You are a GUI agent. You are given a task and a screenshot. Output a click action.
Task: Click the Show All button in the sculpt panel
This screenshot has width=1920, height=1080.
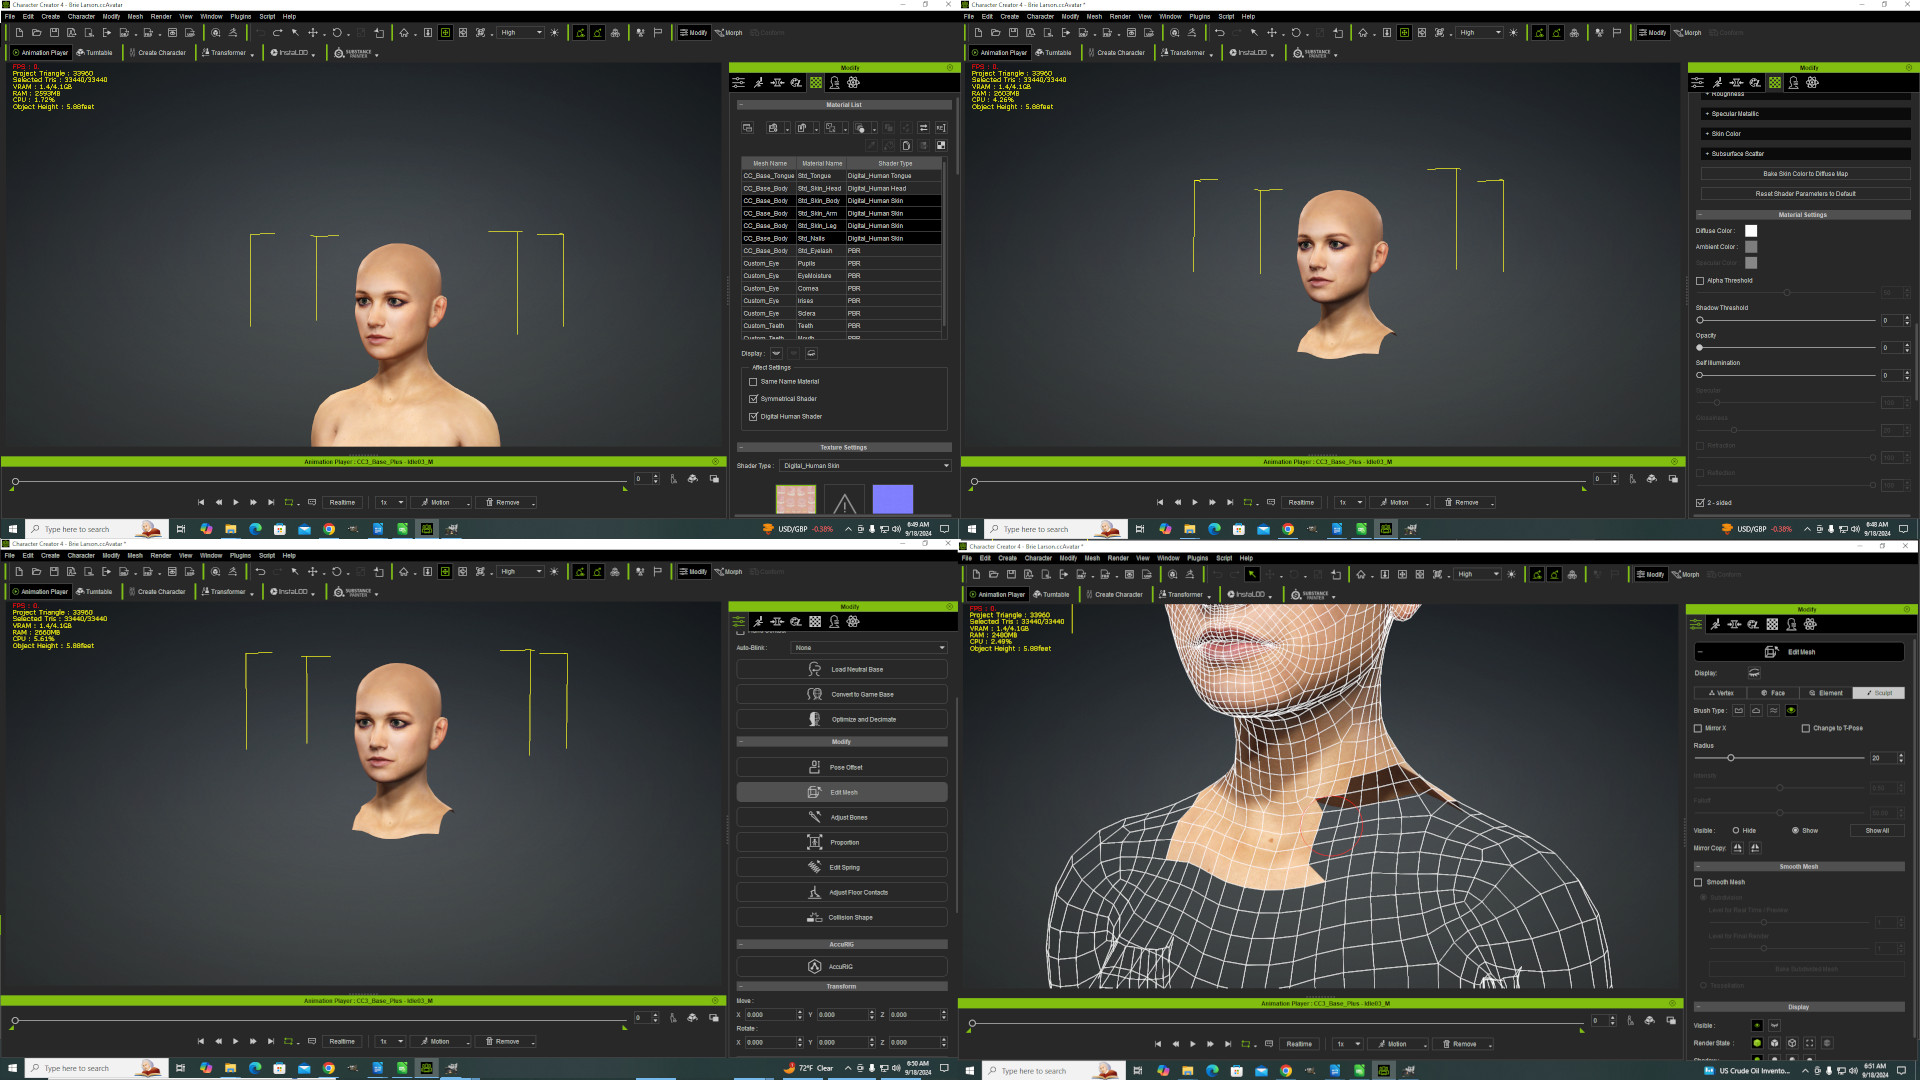[1877, 831]
